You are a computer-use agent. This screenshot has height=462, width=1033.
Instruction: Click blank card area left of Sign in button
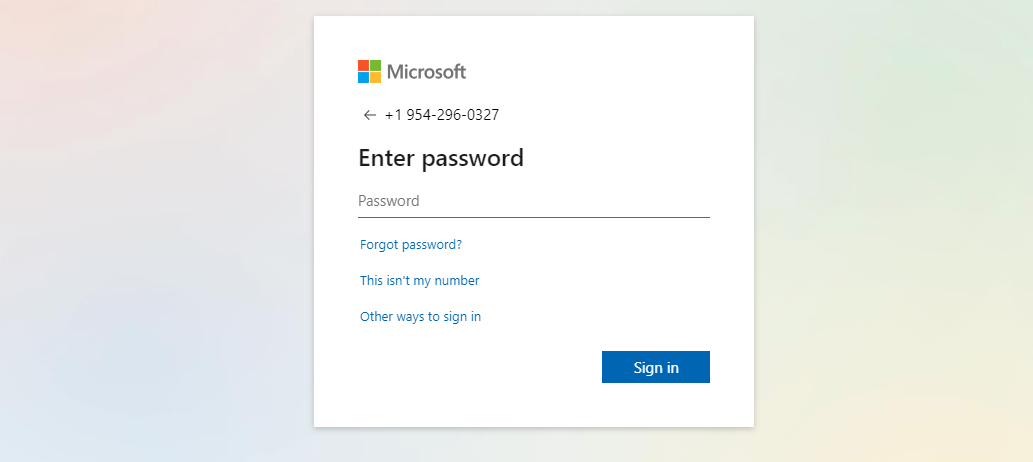click(470, 367)
